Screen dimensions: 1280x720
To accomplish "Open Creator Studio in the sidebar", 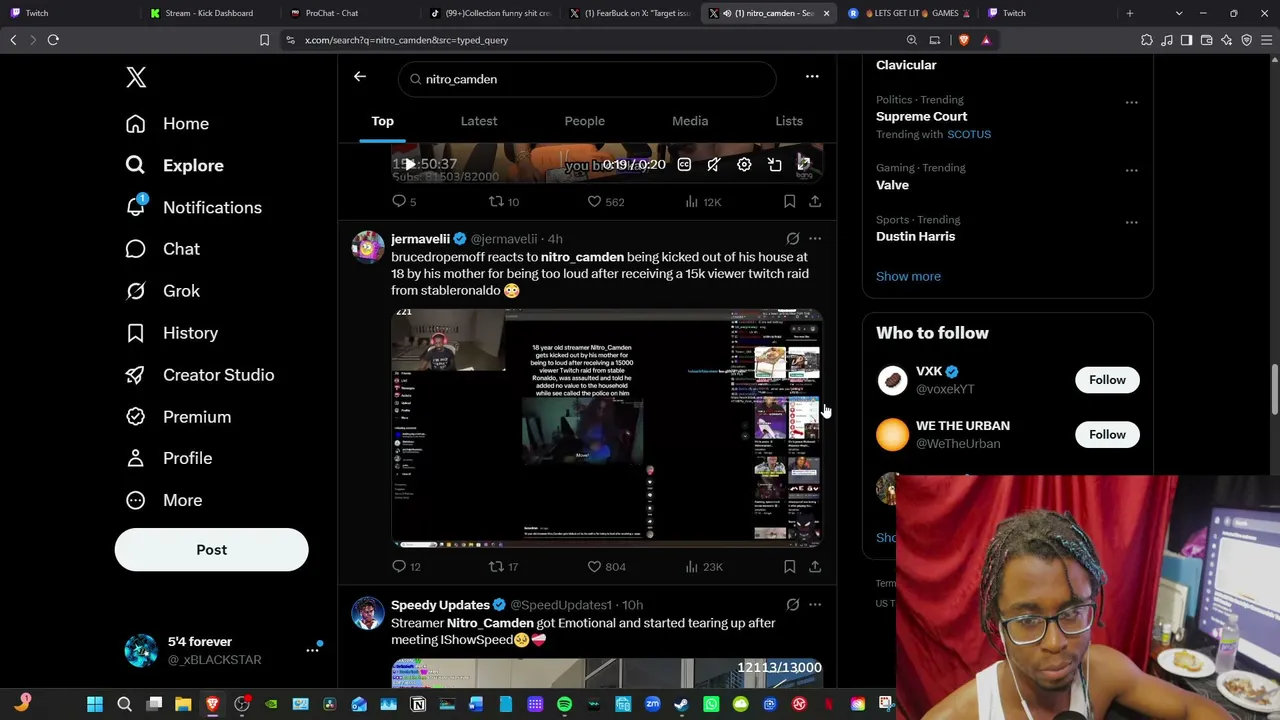I will pyautogui.click(x=199, y=375).
